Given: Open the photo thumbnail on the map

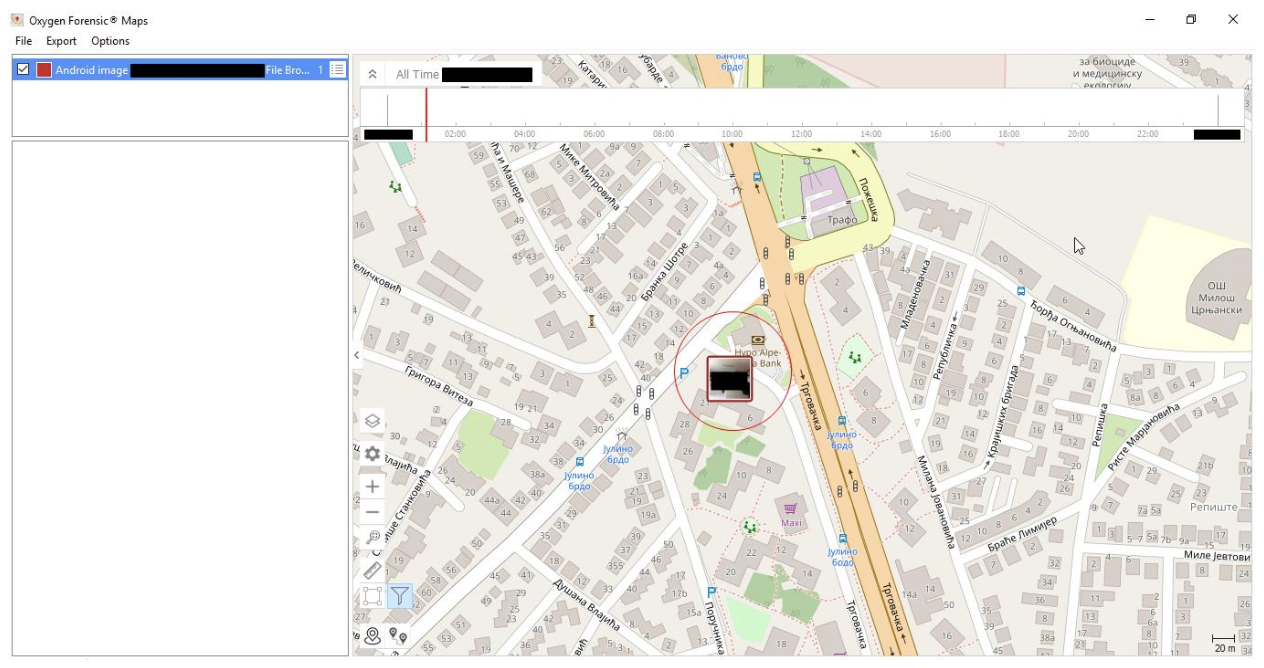Looking at the screenshot, I should 729,379.
